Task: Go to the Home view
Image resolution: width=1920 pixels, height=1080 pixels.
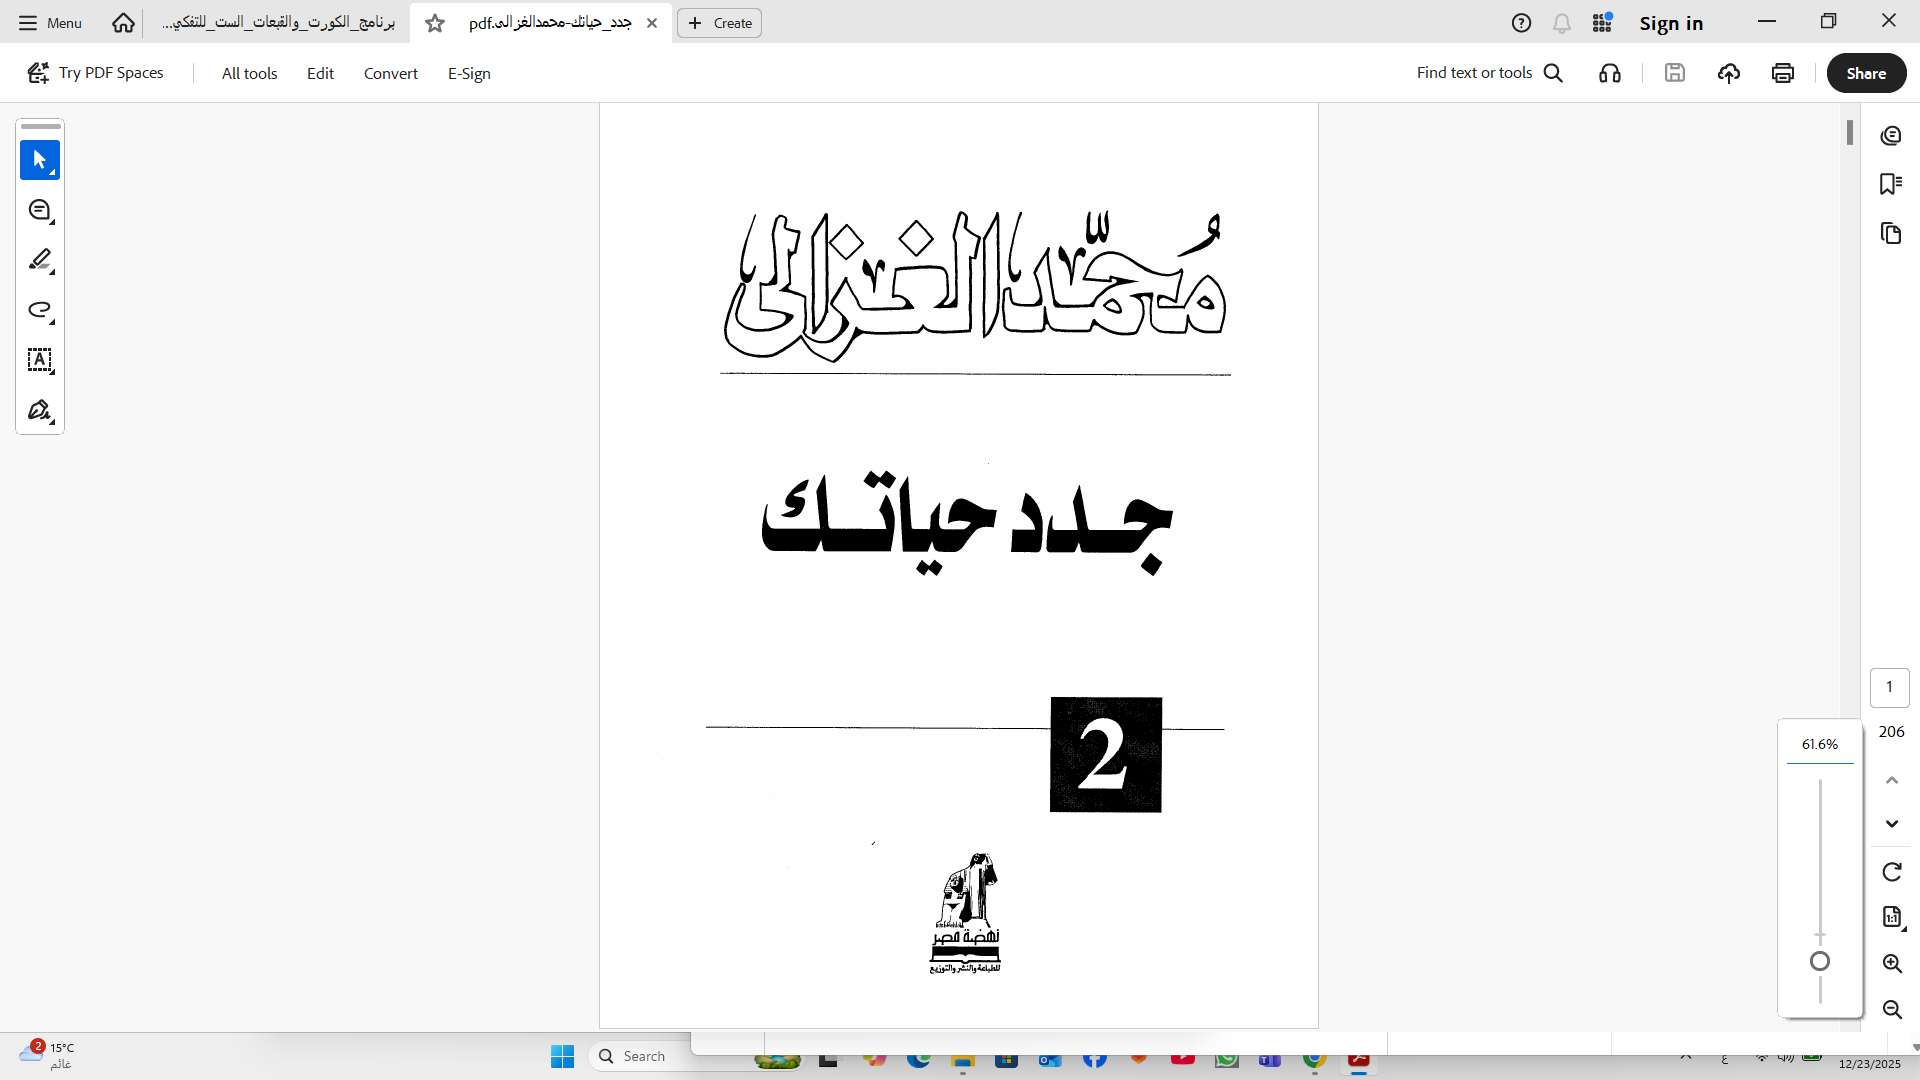Action: [123, 23]
